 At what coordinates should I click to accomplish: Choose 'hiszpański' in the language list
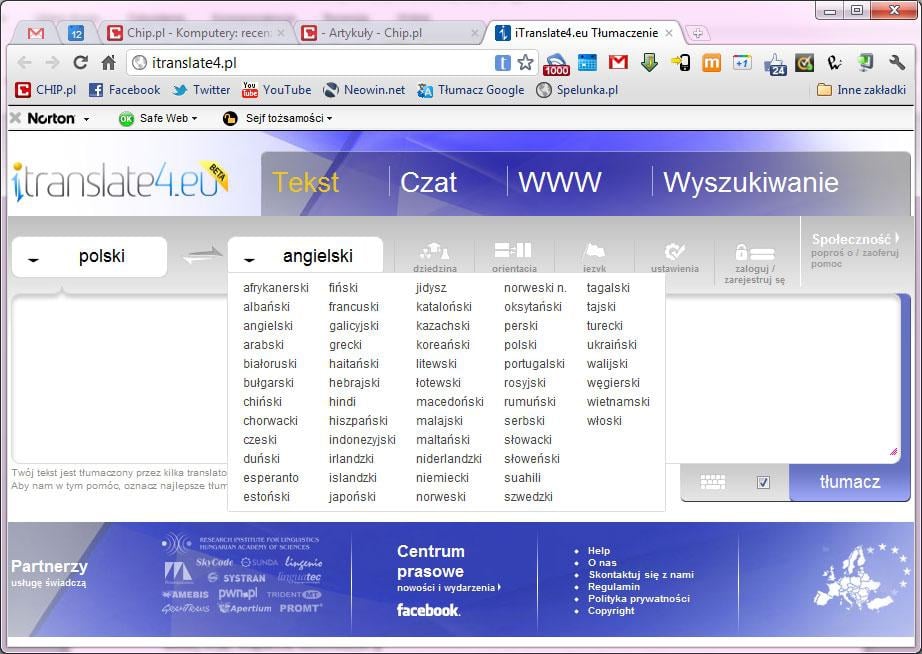tap(358, 421)
